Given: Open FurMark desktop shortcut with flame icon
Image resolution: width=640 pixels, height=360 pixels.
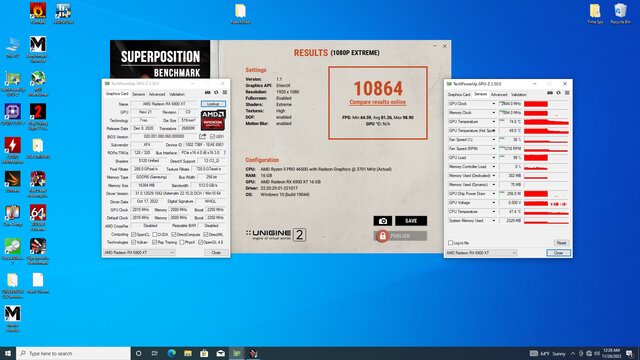Looking at the screenshot, I should (38, 13).
